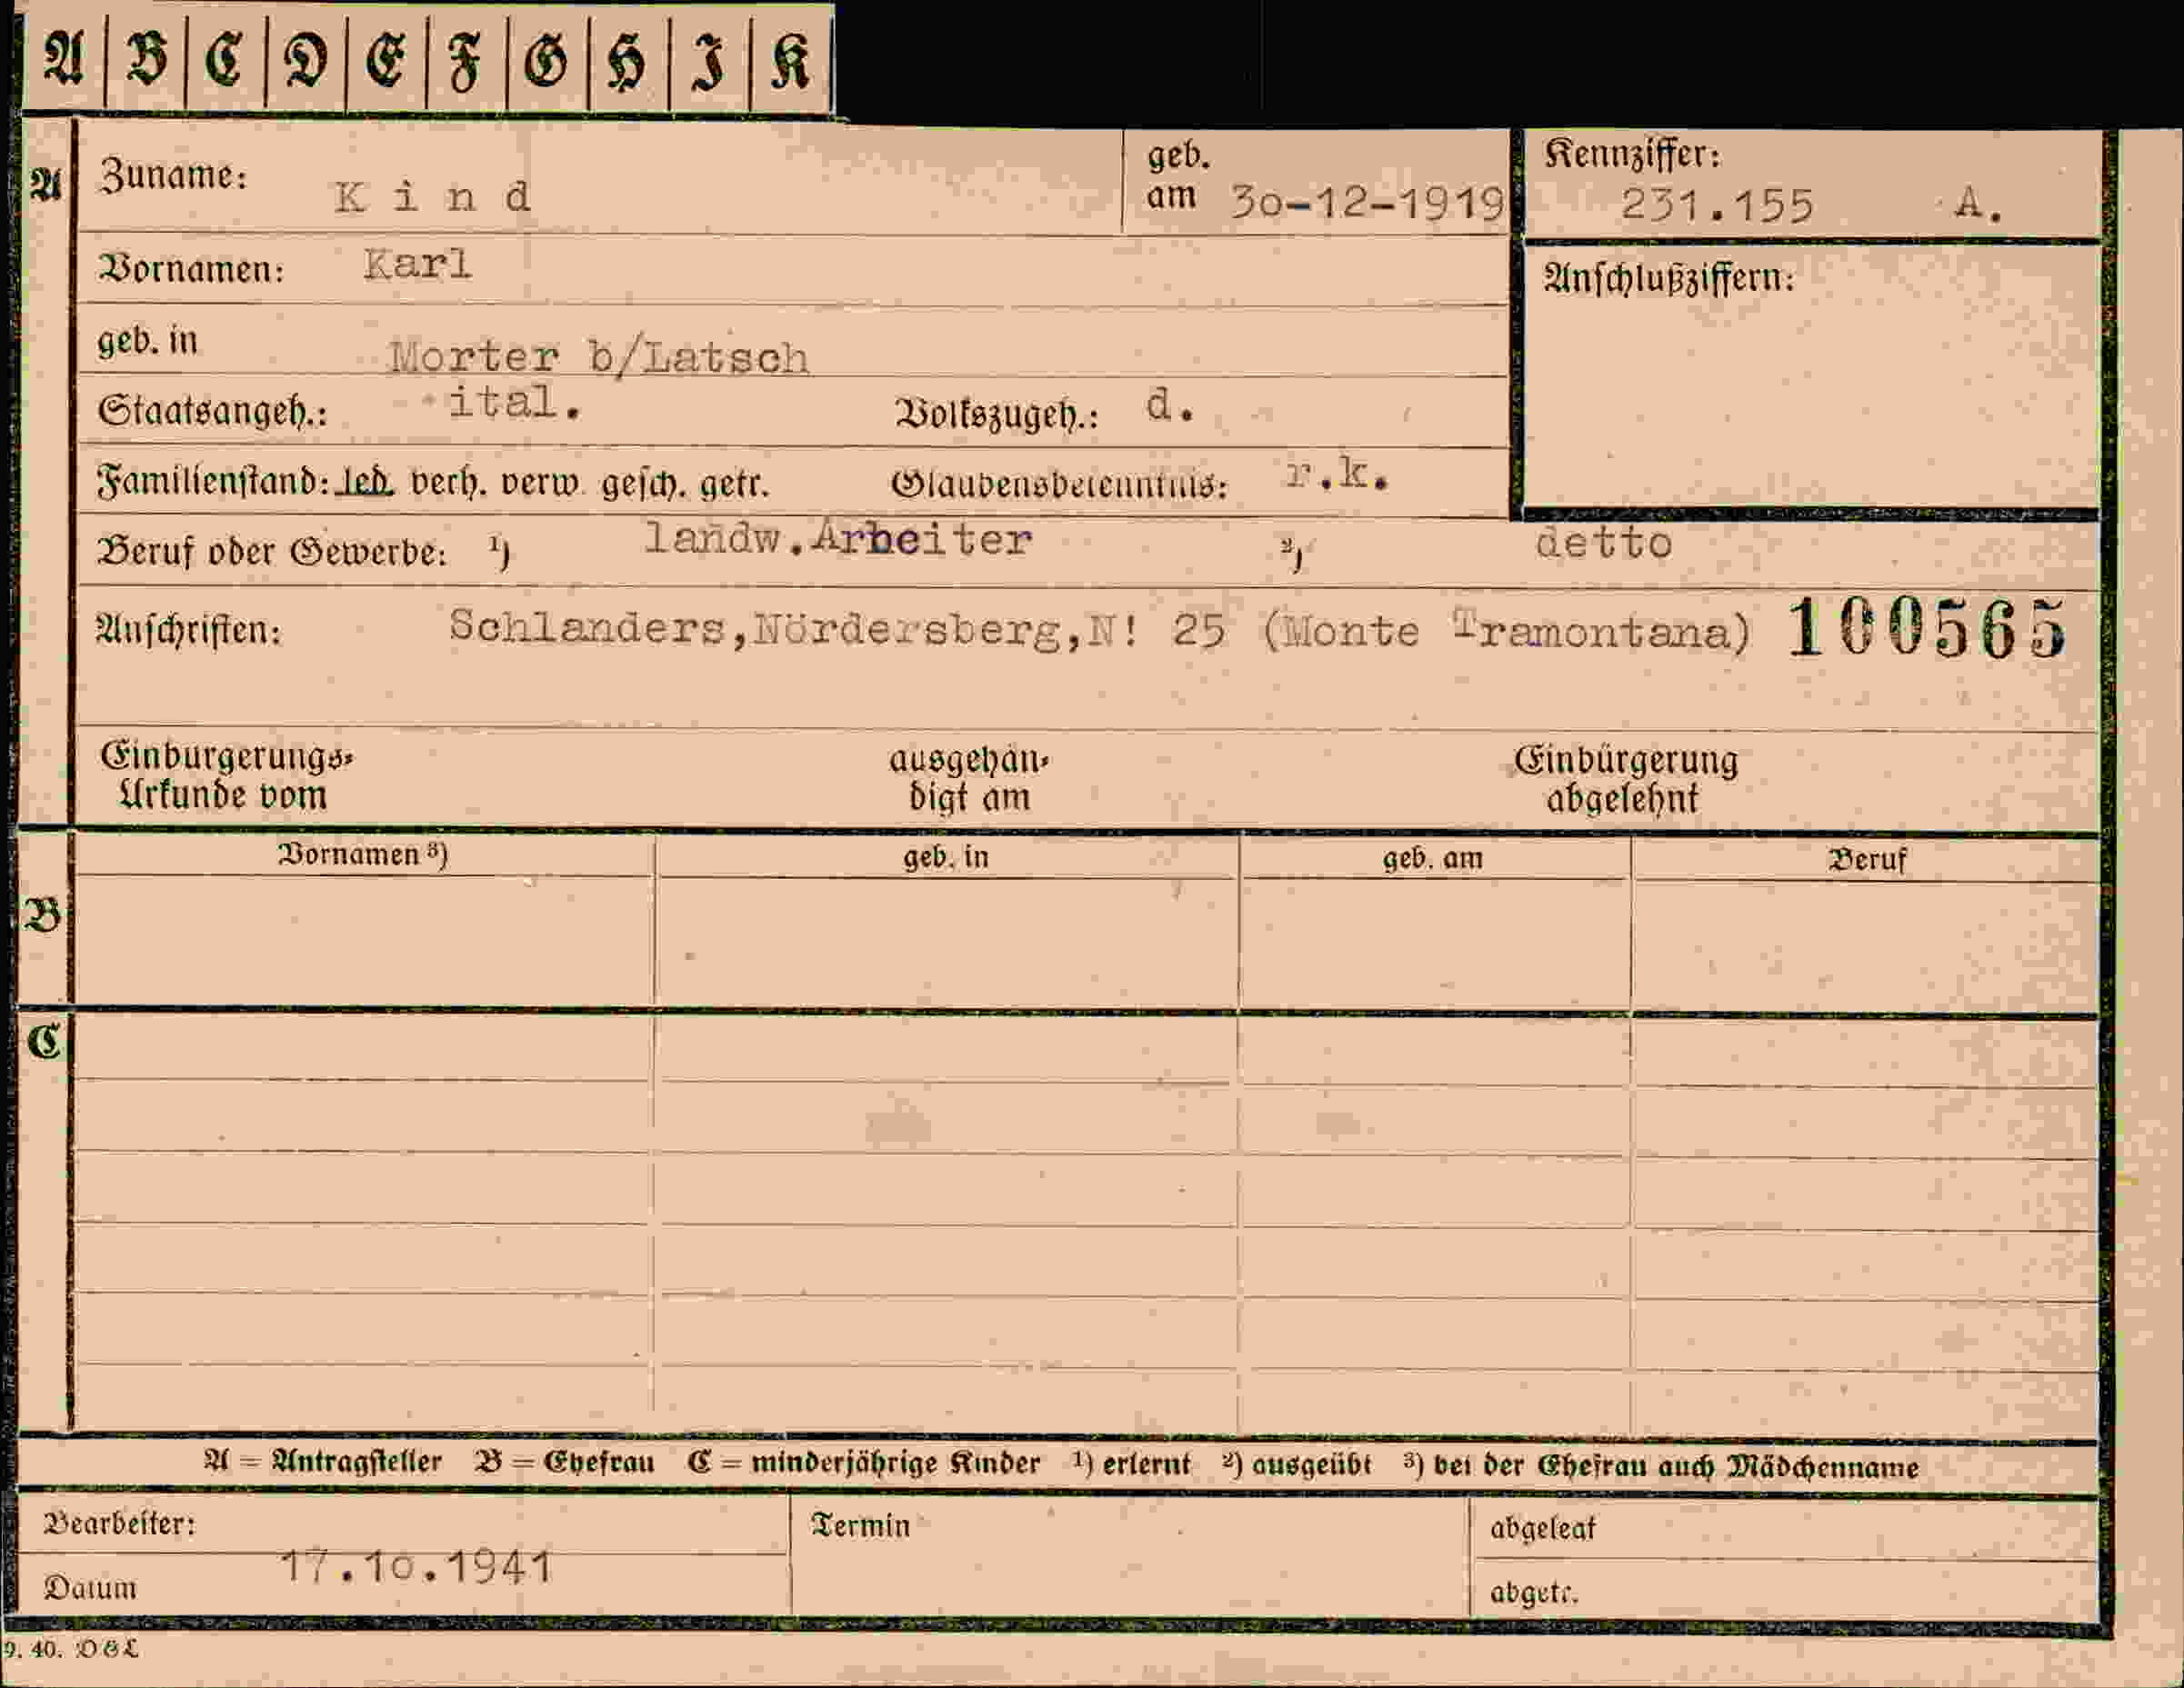
Task: Click the "Anschlußziffern:" label
Action: (x=1669, y=278)
